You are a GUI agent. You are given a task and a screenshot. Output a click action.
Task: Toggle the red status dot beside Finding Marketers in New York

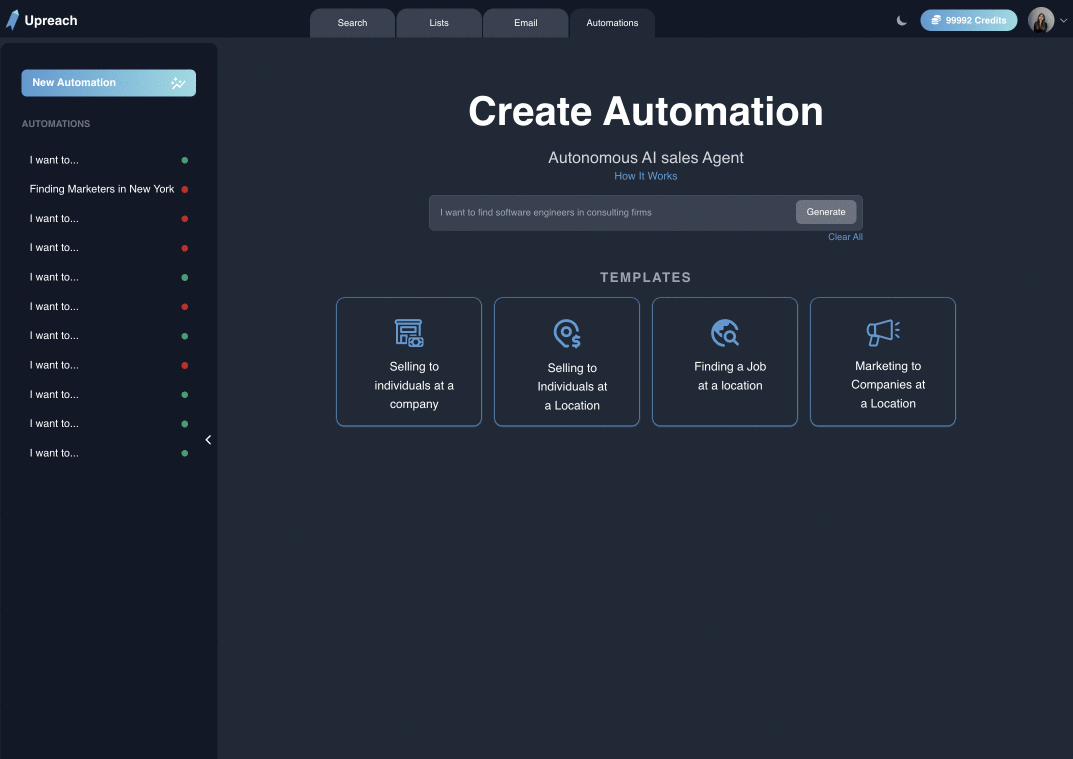click(x=184, y=189)
